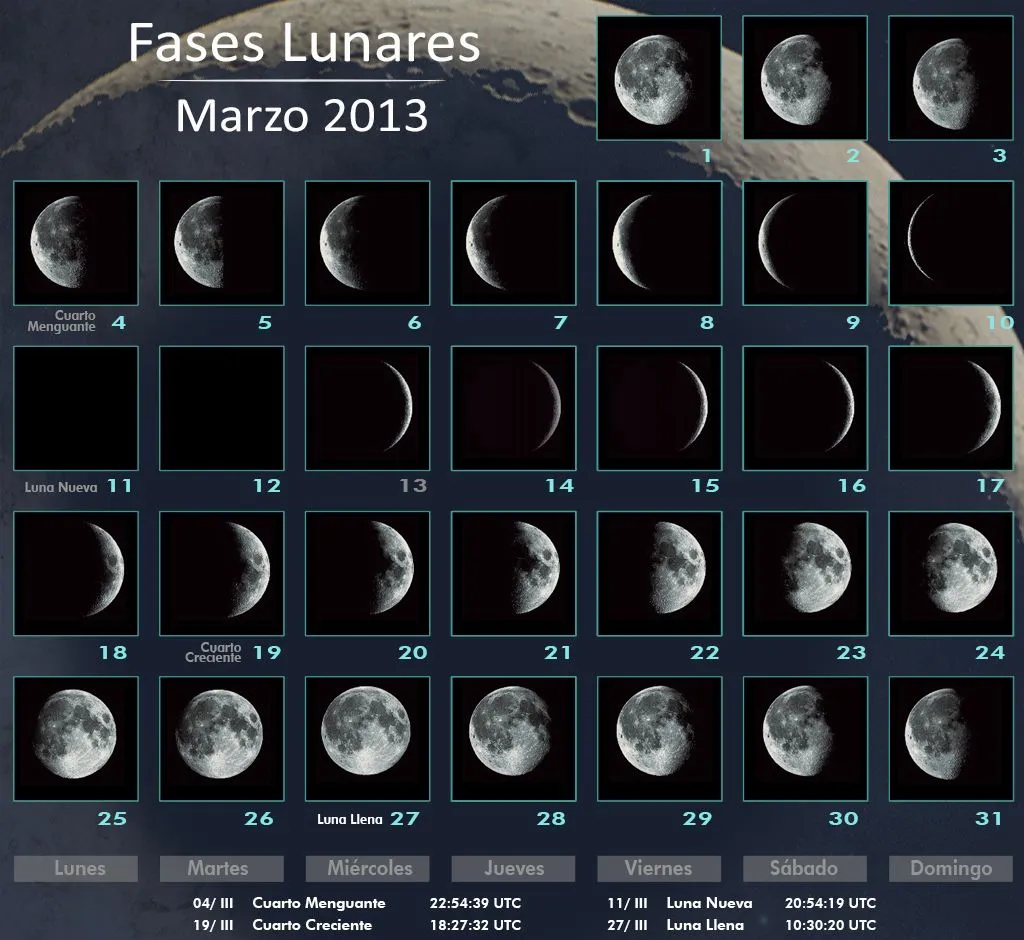
Task: Click the moon image for day 23
Action: point(805,574)
